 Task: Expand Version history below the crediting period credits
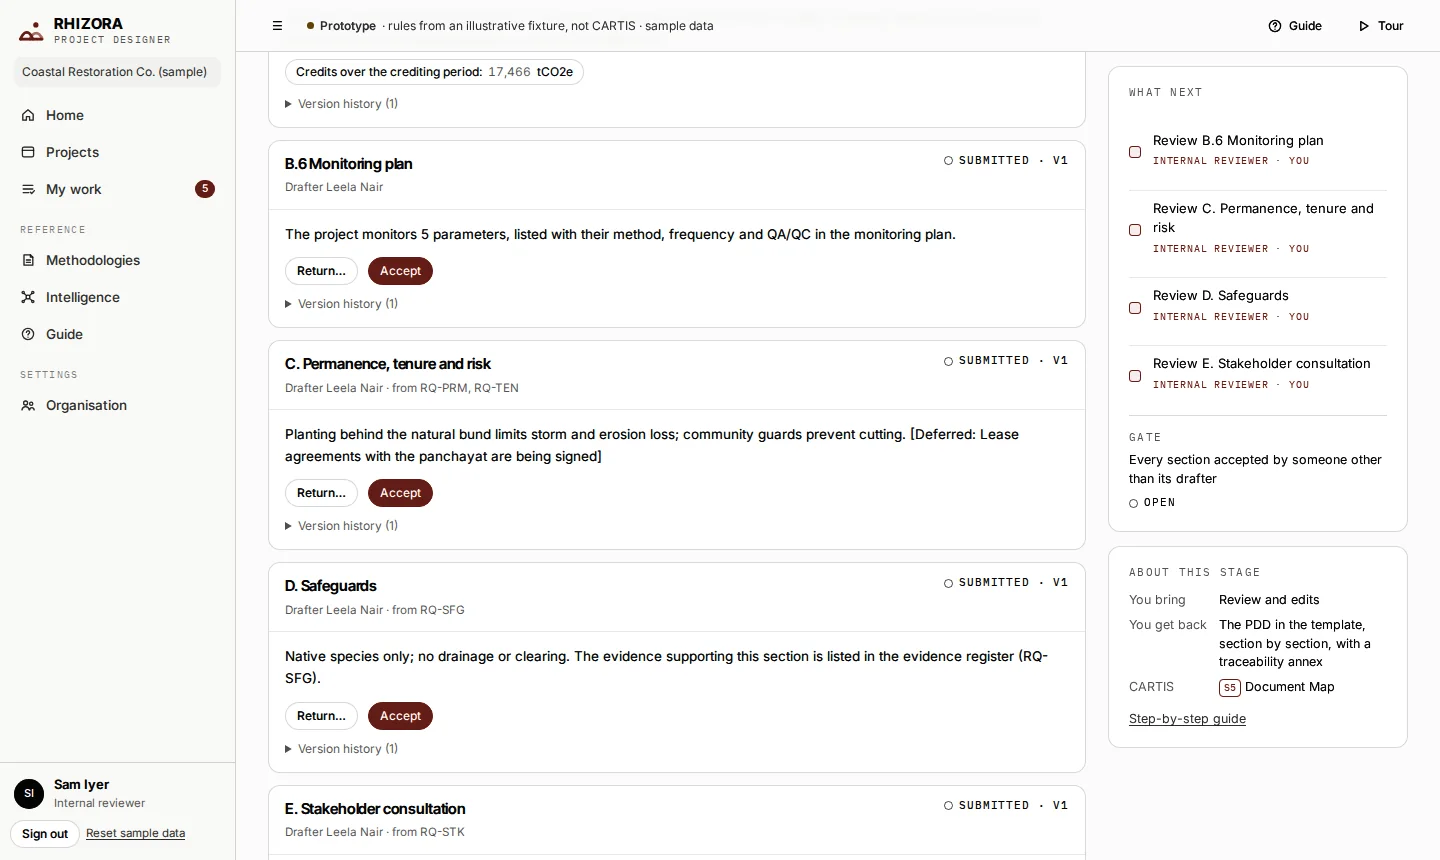click(342, 104)
